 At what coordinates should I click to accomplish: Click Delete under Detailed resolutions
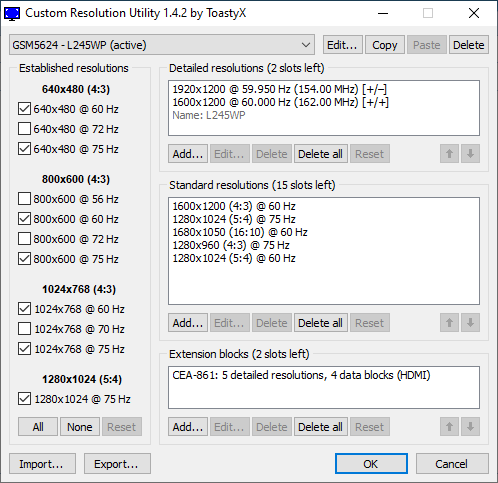click(272, 154)
